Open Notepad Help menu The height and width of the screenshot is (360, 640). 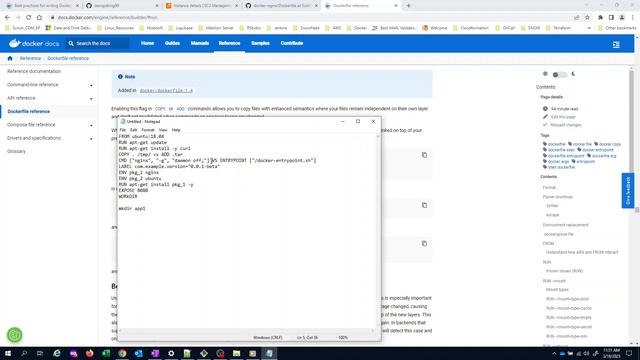click(176, 130)
